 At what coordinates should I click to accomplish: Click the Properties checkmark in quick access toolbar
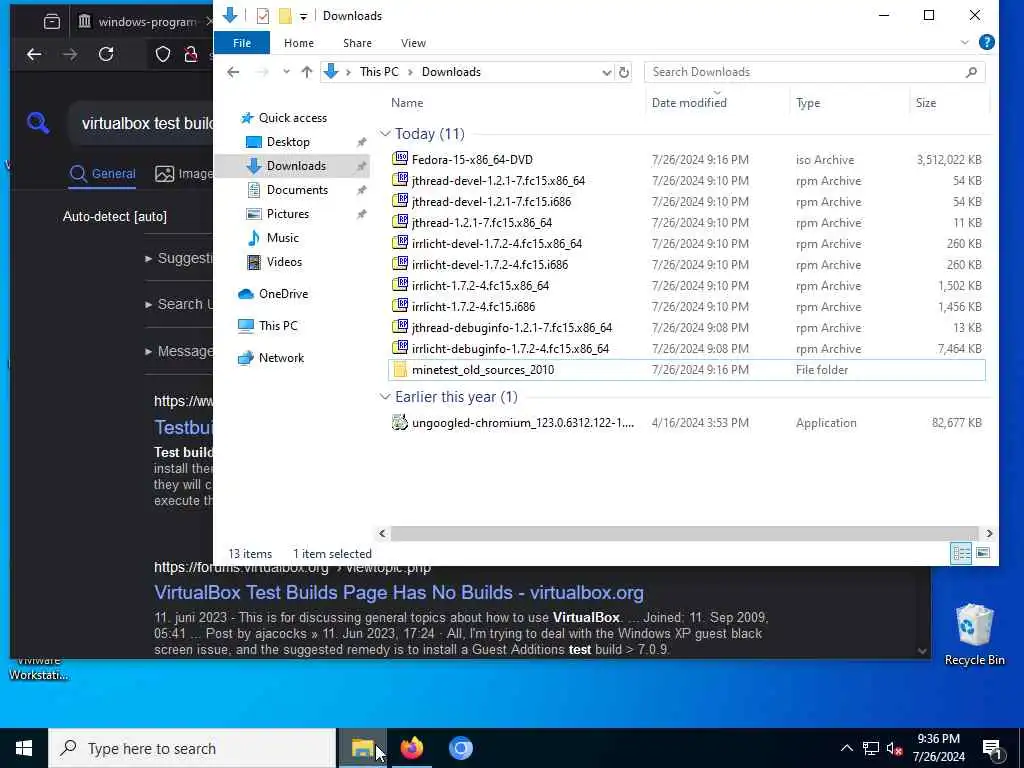click(x=263, y=16)
